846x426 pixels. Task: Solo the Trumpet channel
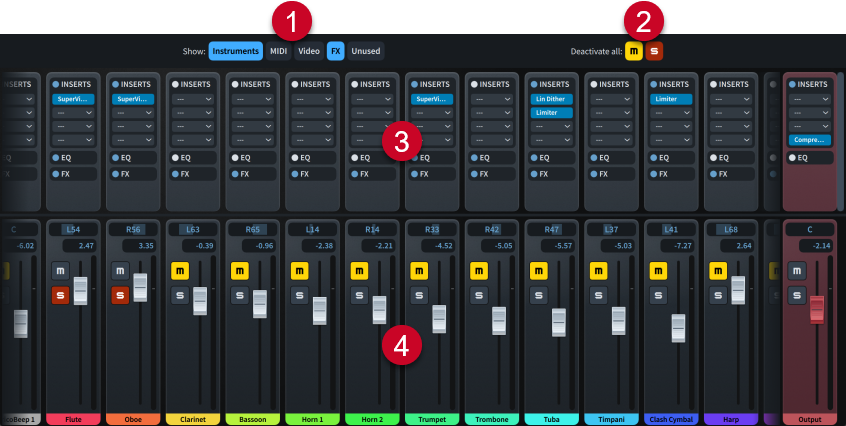point(419,294)
